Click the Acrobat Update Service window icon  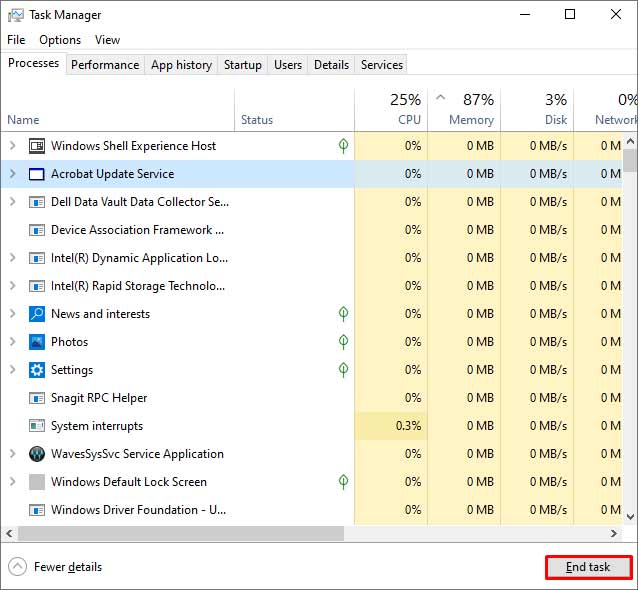[x=37, y=174]
